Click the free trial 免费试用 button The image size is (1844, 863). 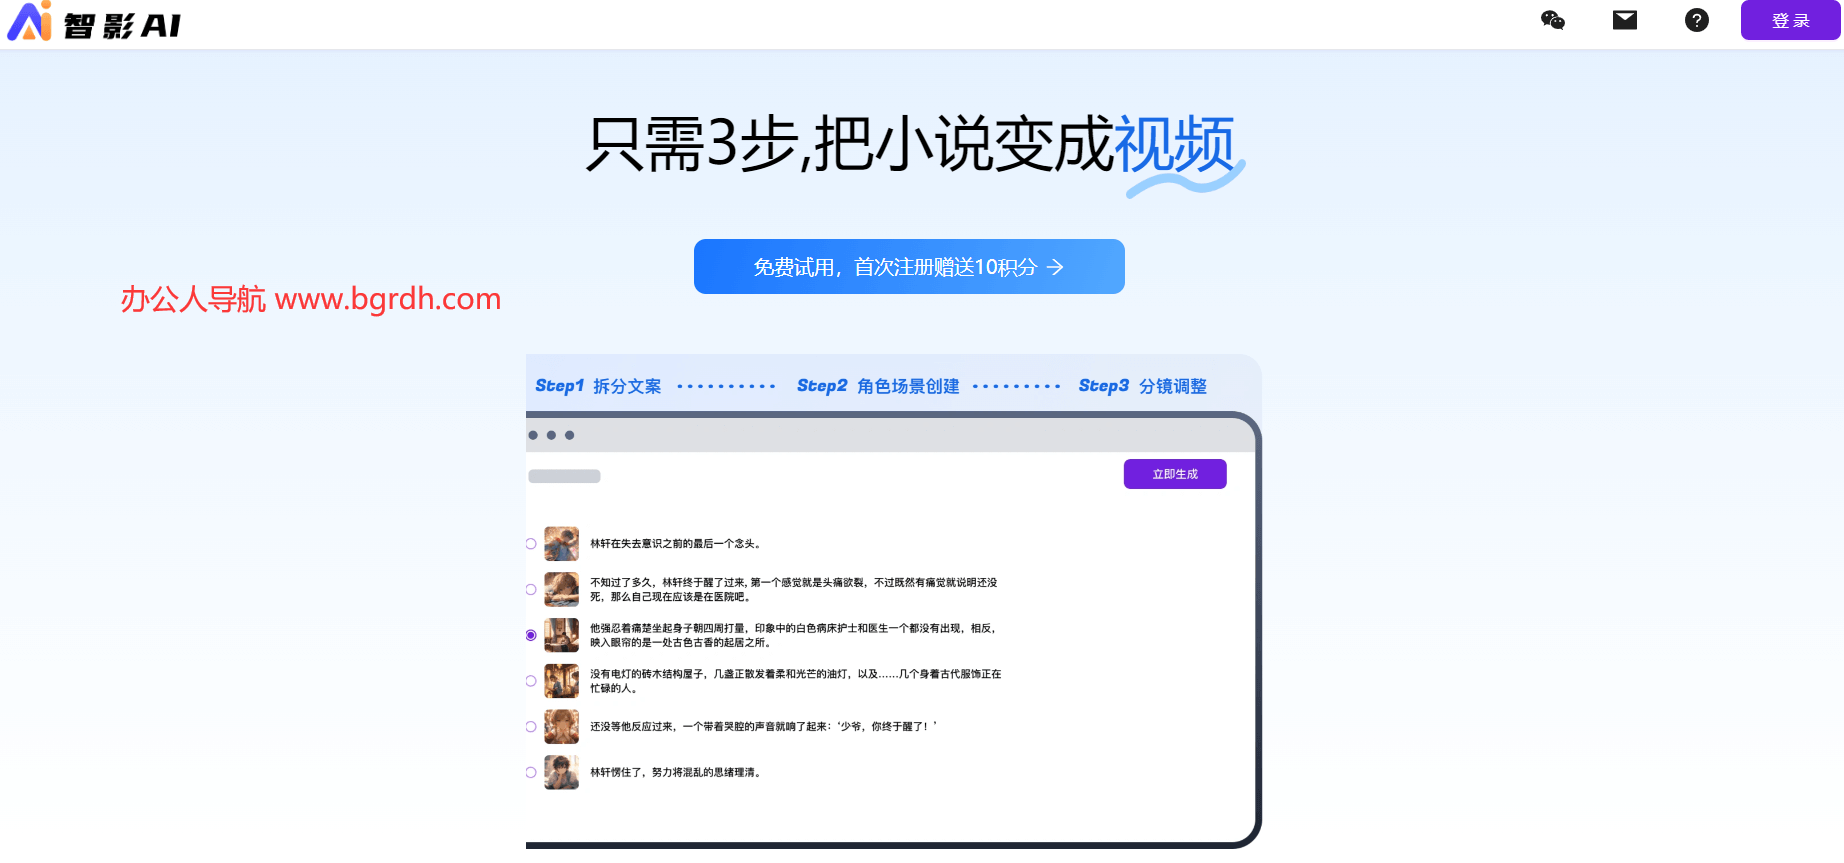click(x=909, y=266)
